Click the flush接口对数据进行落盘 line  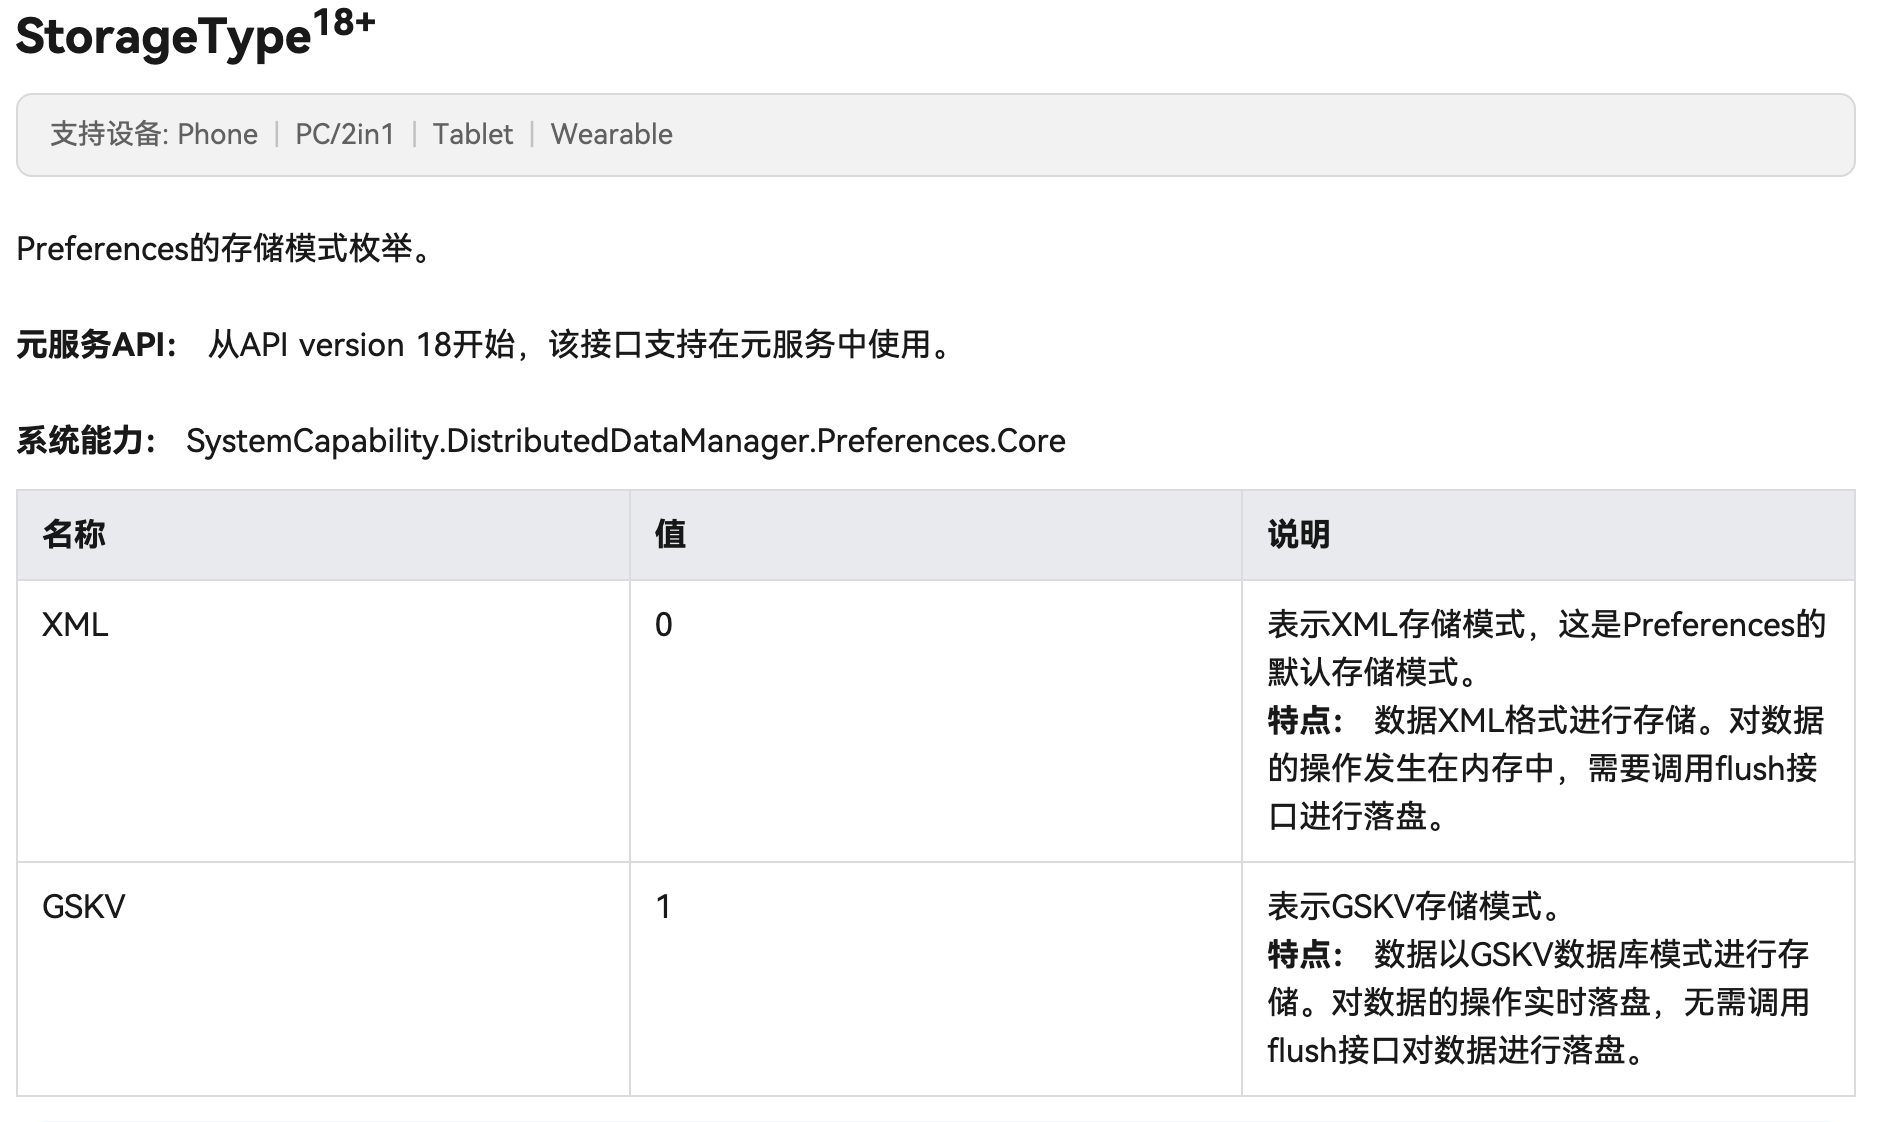point(1455,1051)
